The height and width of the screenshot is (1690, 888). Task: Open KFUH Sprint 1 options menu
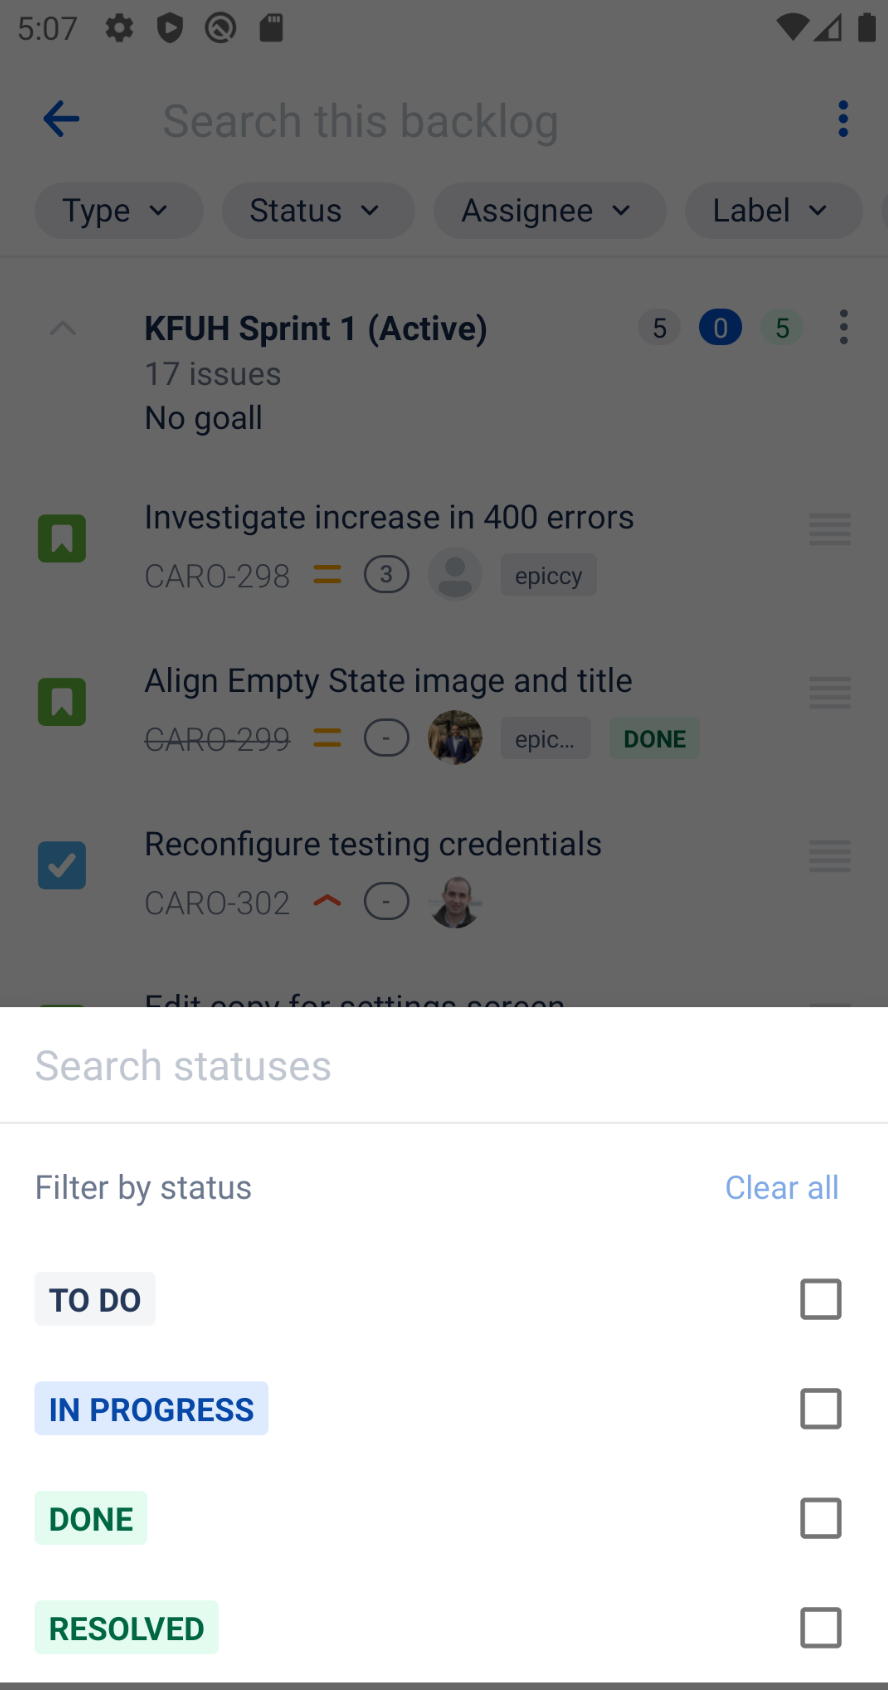coord(844,327)
